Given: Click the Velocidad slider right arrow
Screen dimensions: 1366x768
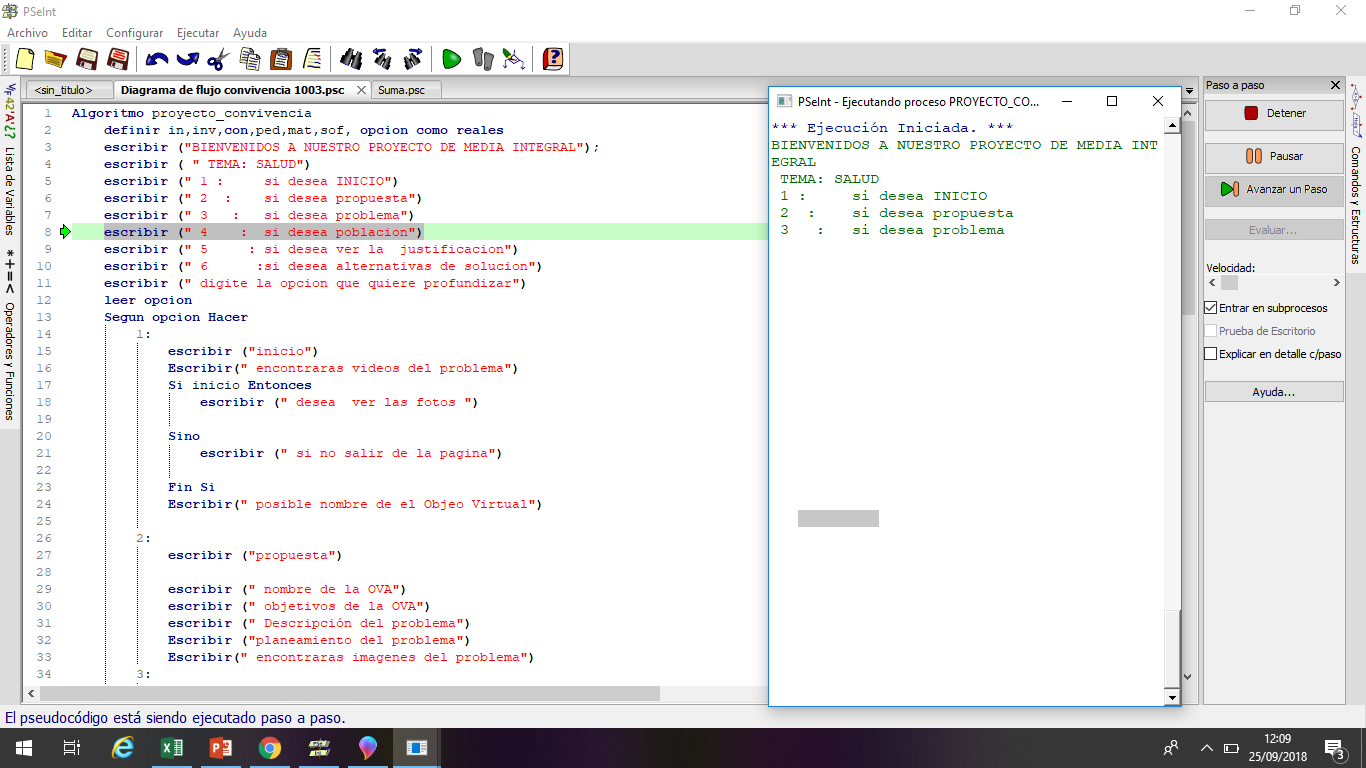Looking at the screenshot, I should pos(1337,283).
